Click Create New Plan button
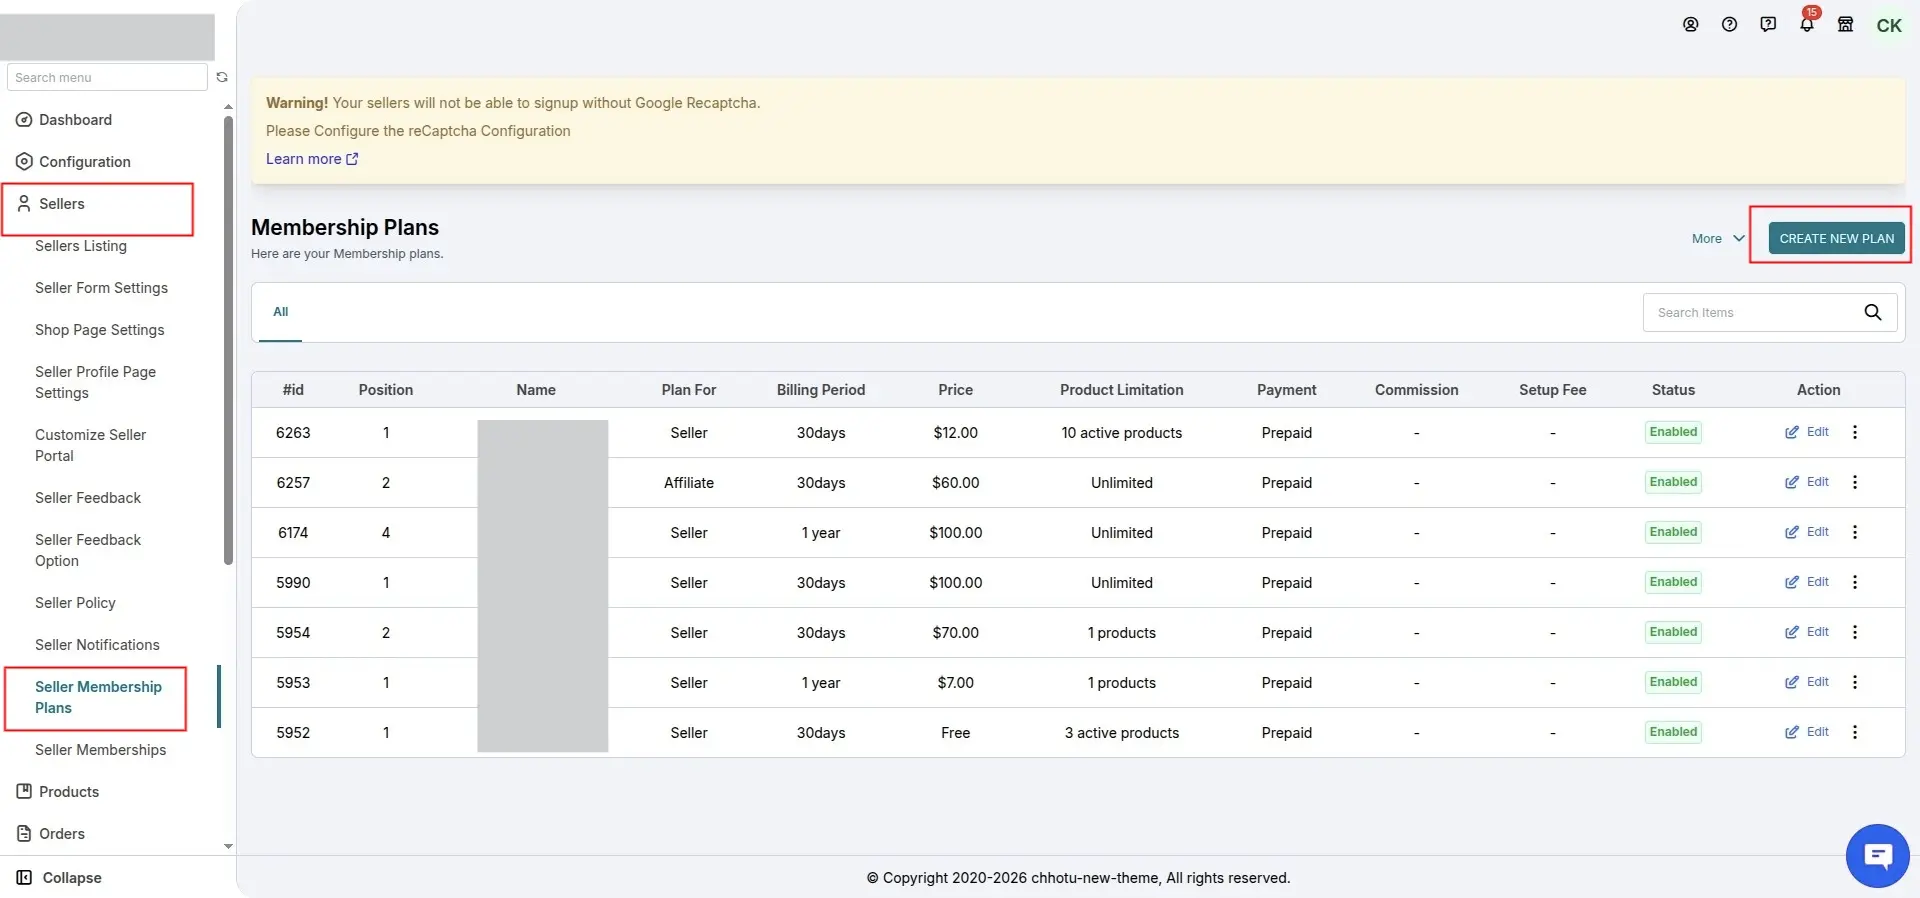 (1836, 238)
